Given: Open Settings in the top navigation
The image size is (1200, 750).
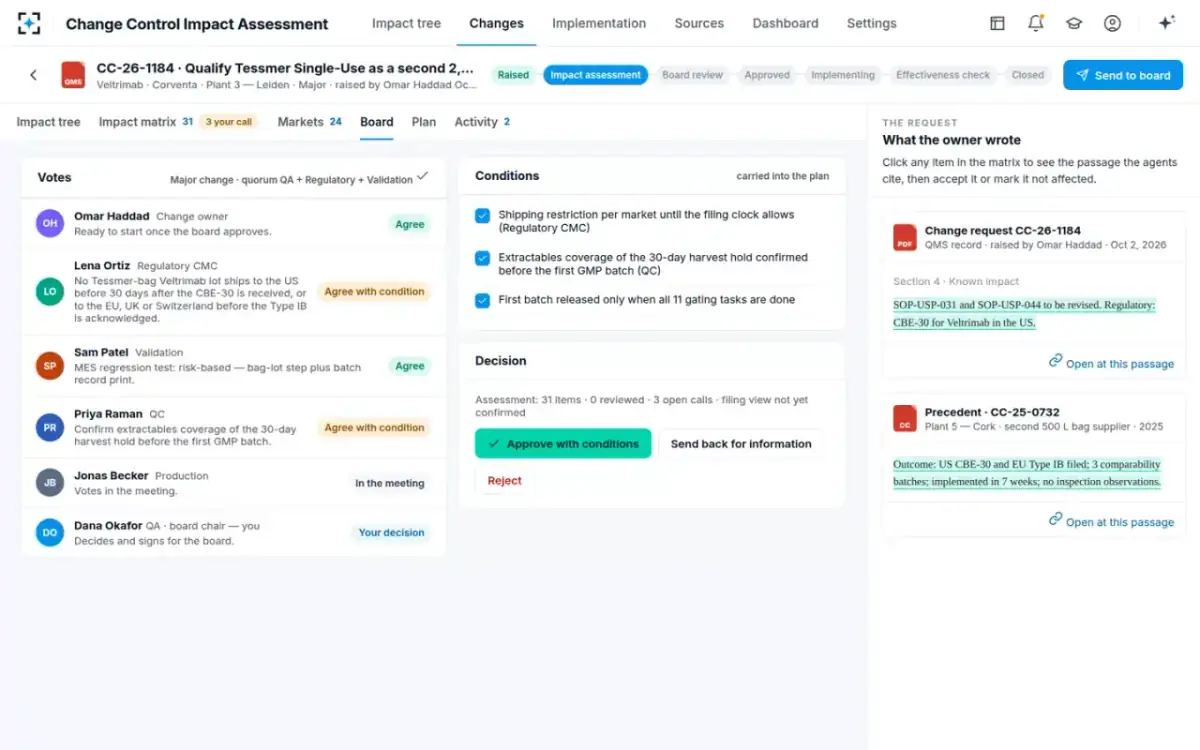Looking at the screenshot, I should 871,23.
